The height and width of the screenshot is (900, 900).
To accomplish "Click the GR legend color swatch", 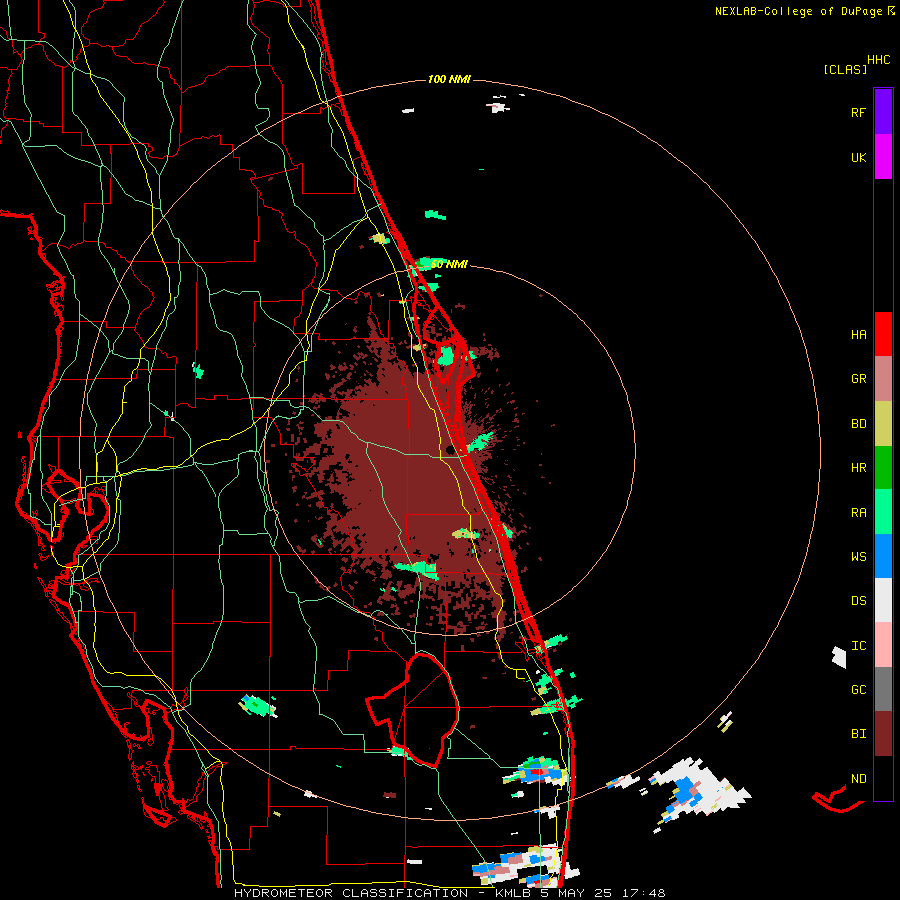I will [x=883, y=379].
